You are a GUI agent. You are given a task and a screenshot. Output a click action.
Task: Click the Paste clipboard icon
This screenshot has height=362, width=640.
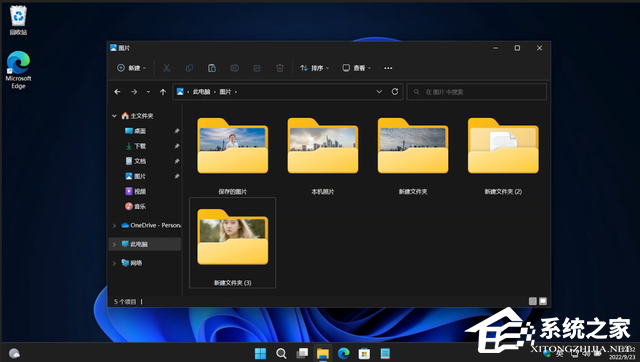click(x=212, y=68)
